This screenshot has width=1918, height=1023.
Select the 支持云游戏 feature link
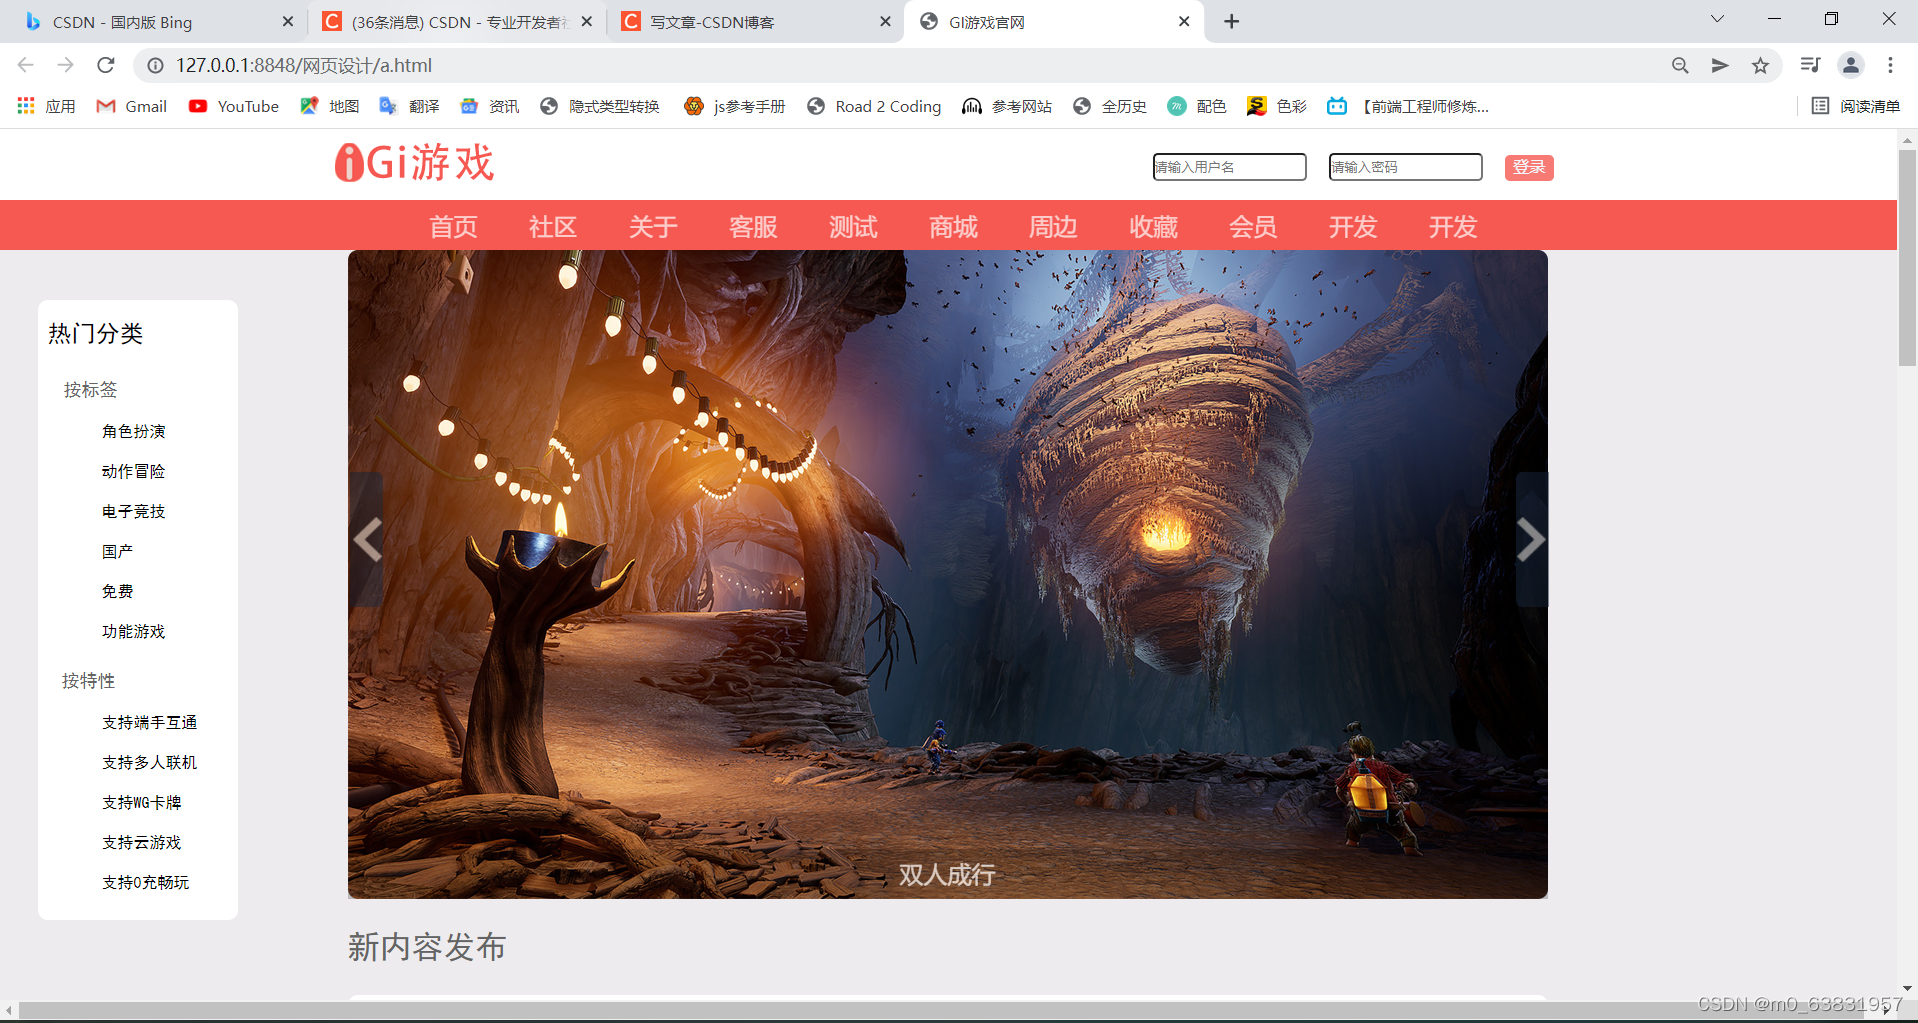click(x=142, y=842)
